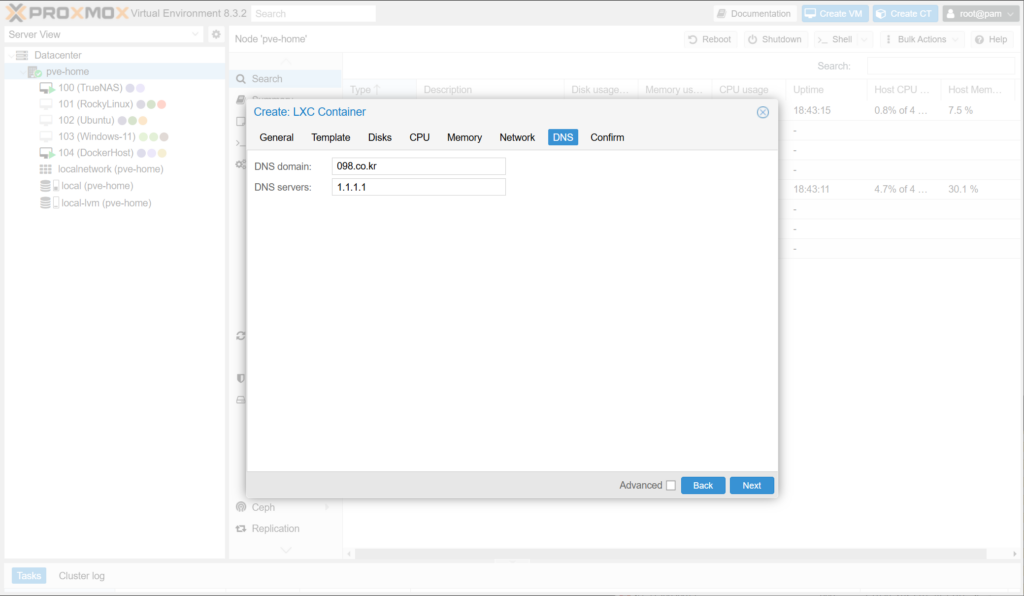The image size is (1024, 596).
Task: Switch to the Network tab
Action: tap(517, 137)
